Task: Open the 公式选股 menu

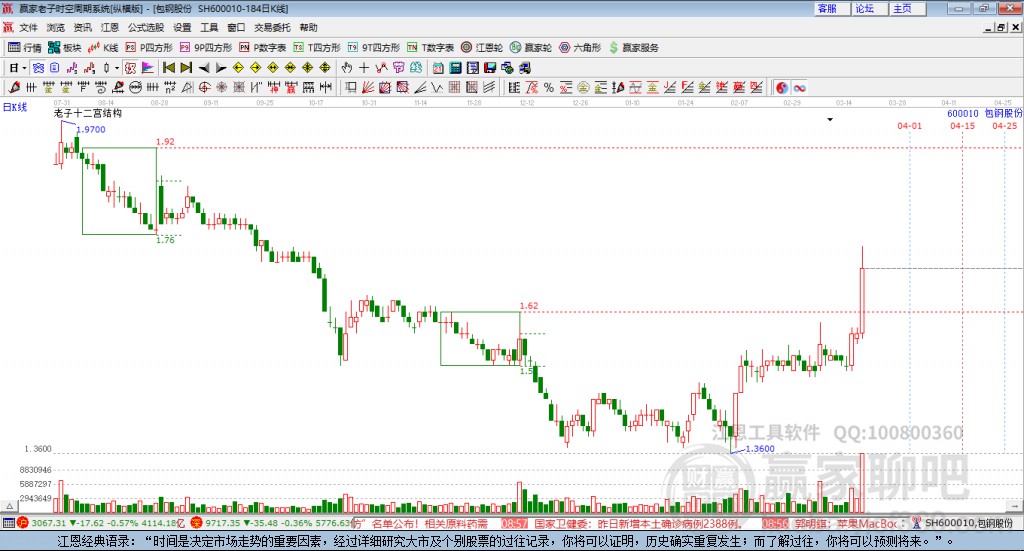Action: tap(146, 27)
